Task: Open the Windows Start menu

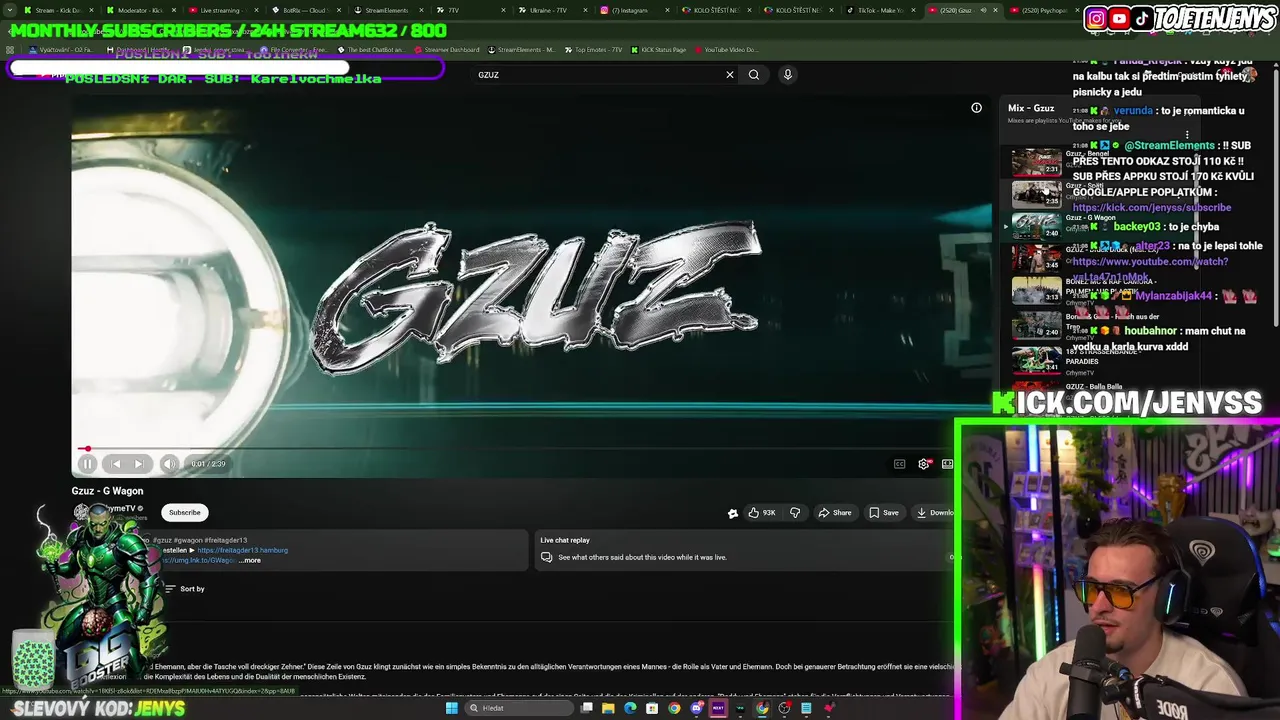Action: pyautogui.click(x=451, y=708)
